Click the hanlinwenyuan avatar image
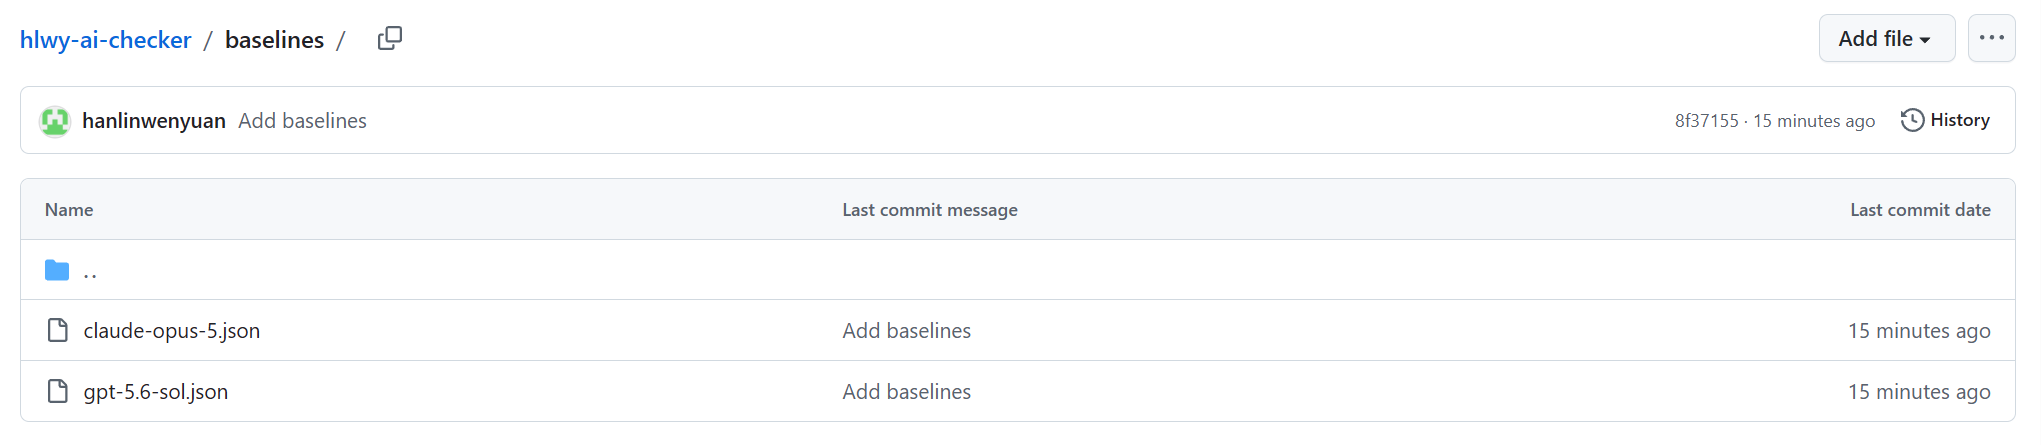This screenshot has height=445, width=2041. [55, 121]
